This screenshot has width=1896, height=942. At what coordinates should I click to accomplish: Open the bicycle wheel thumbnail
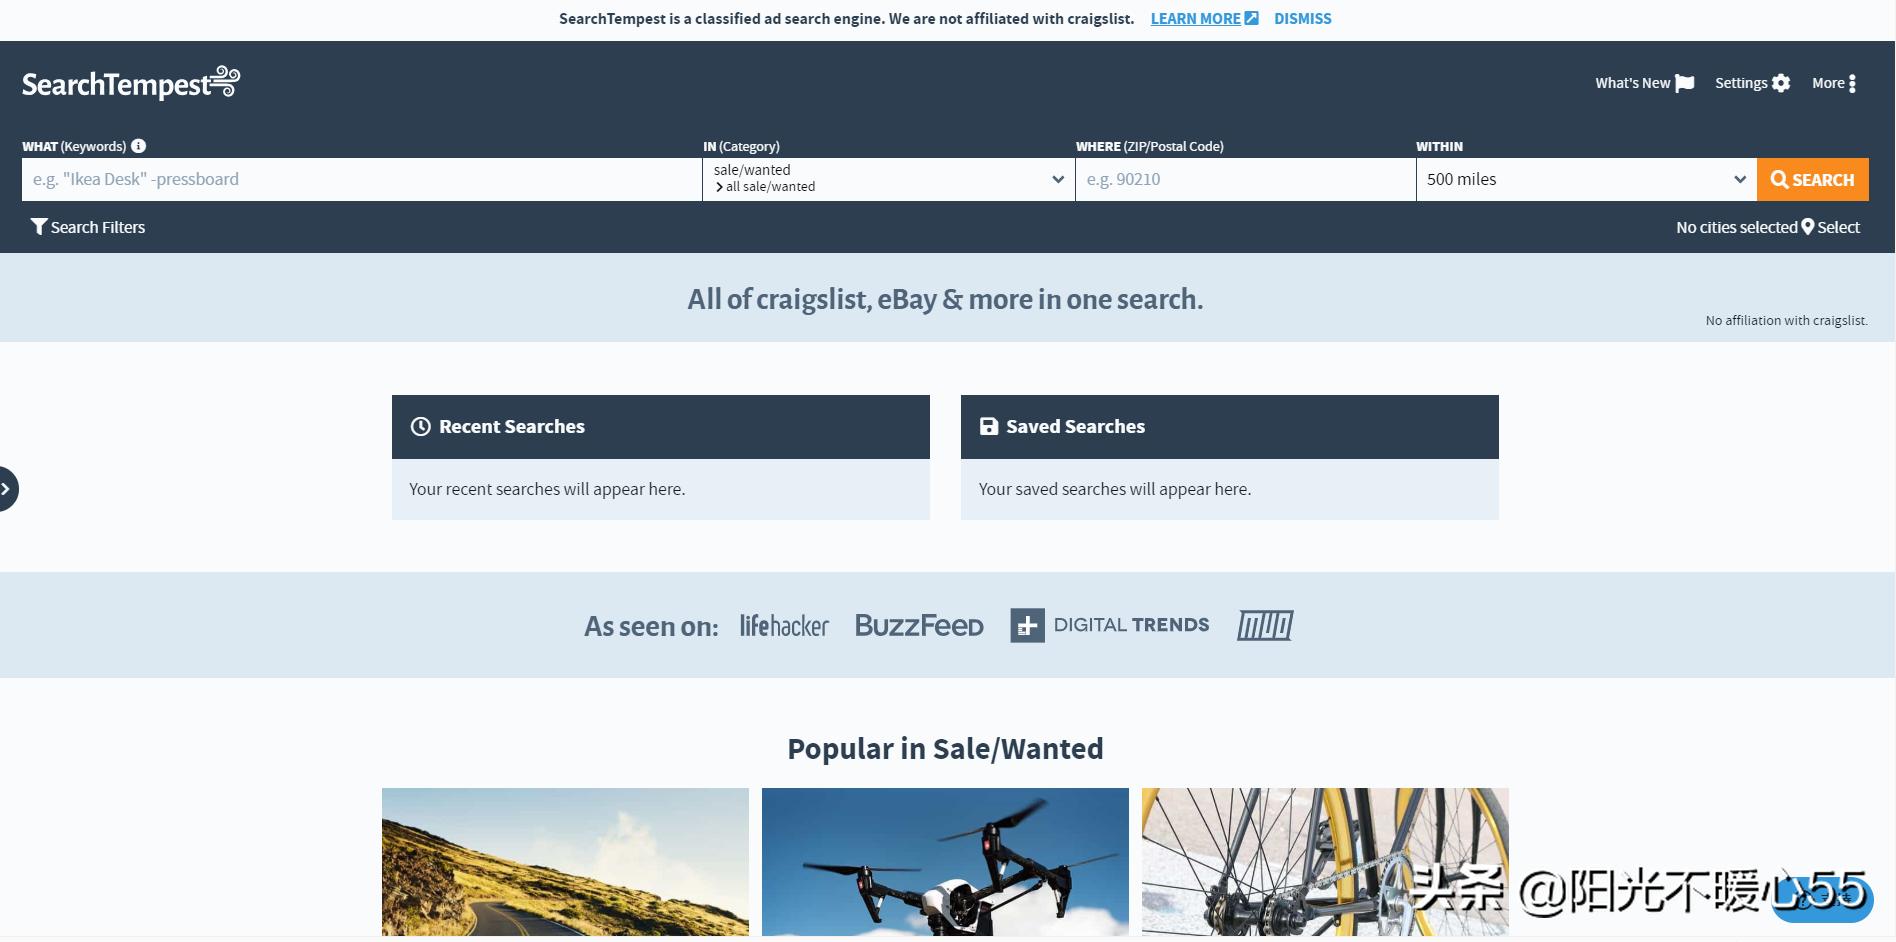[1325, 862]
